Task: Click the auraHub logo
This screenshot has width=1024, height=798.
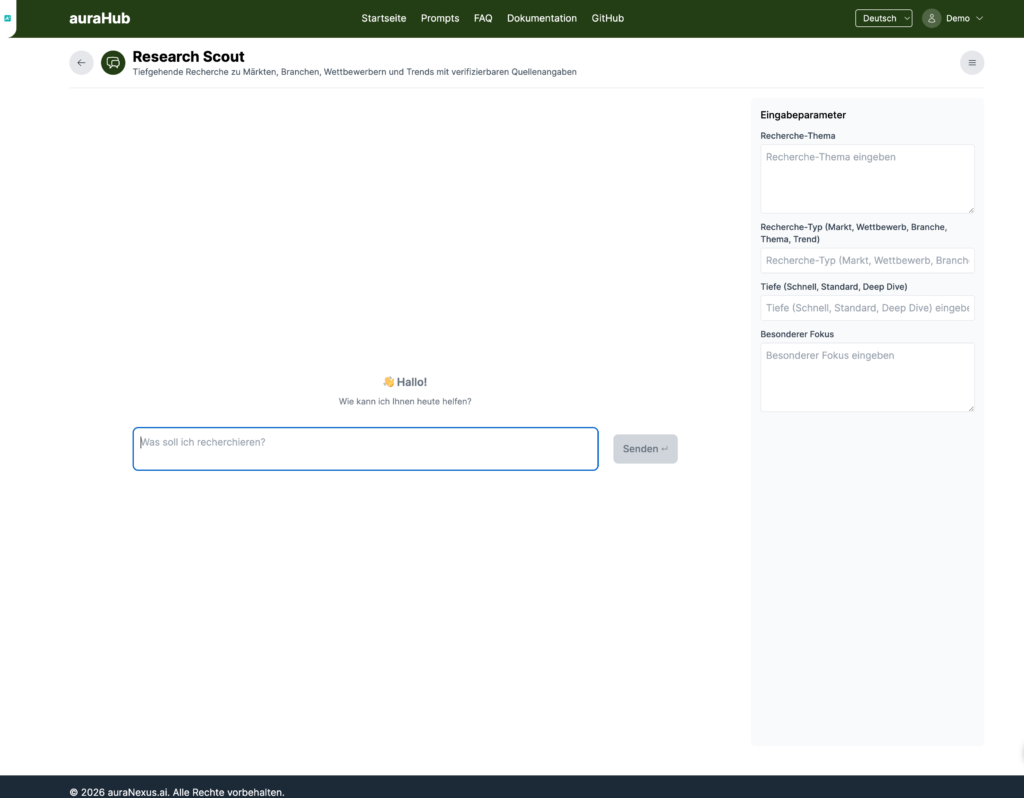Action: coord(99,18)
